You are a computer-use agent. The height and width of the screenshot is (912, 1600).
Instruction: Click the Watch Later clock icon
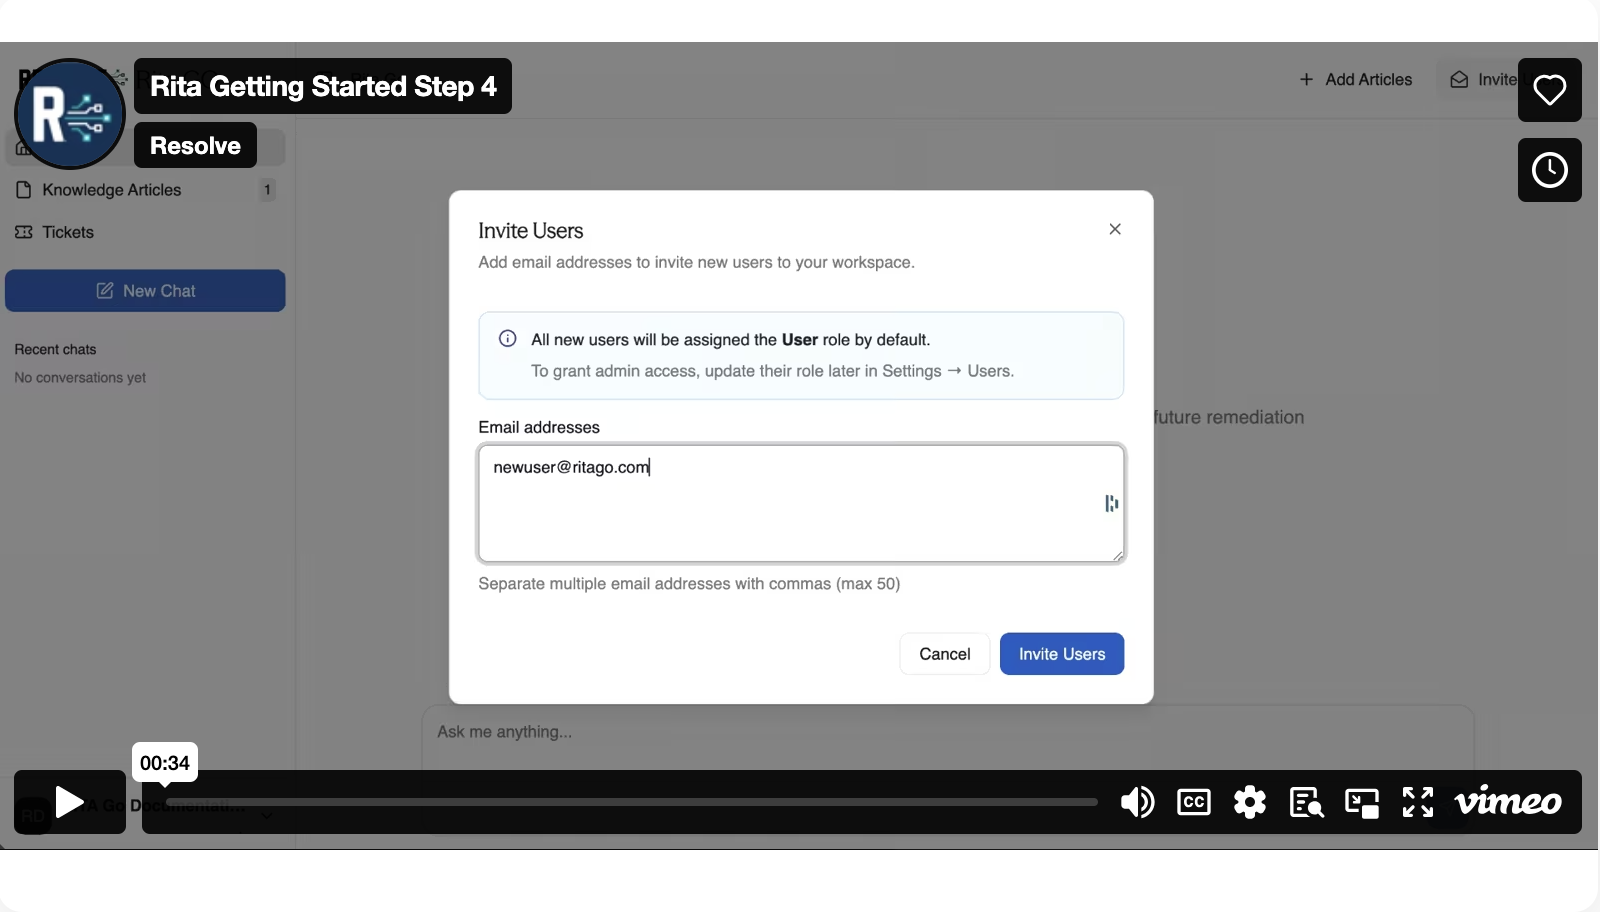click(1549, 170)
